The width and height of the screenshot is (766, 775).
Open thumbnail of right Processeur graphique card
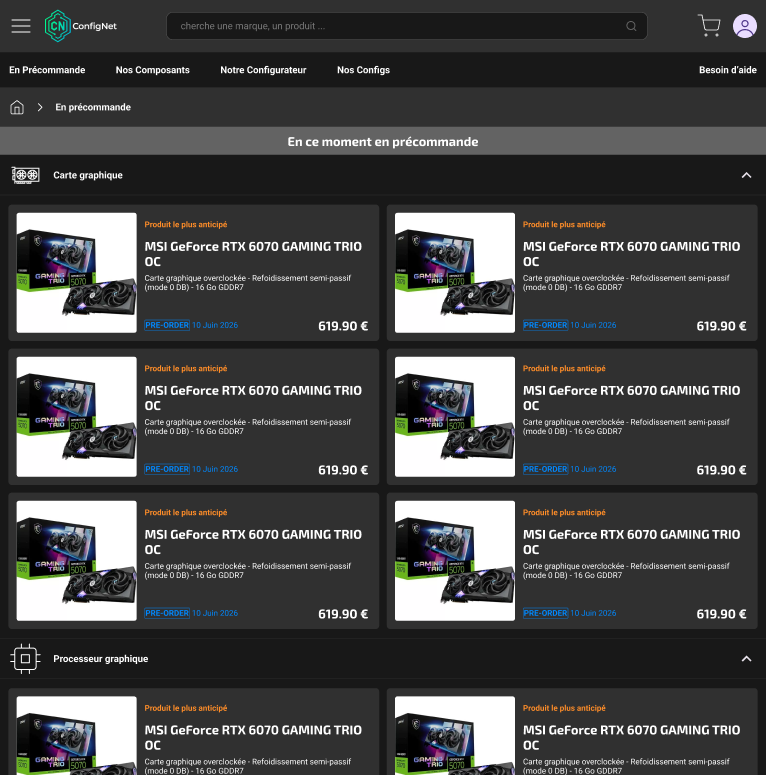click(455, 735)
